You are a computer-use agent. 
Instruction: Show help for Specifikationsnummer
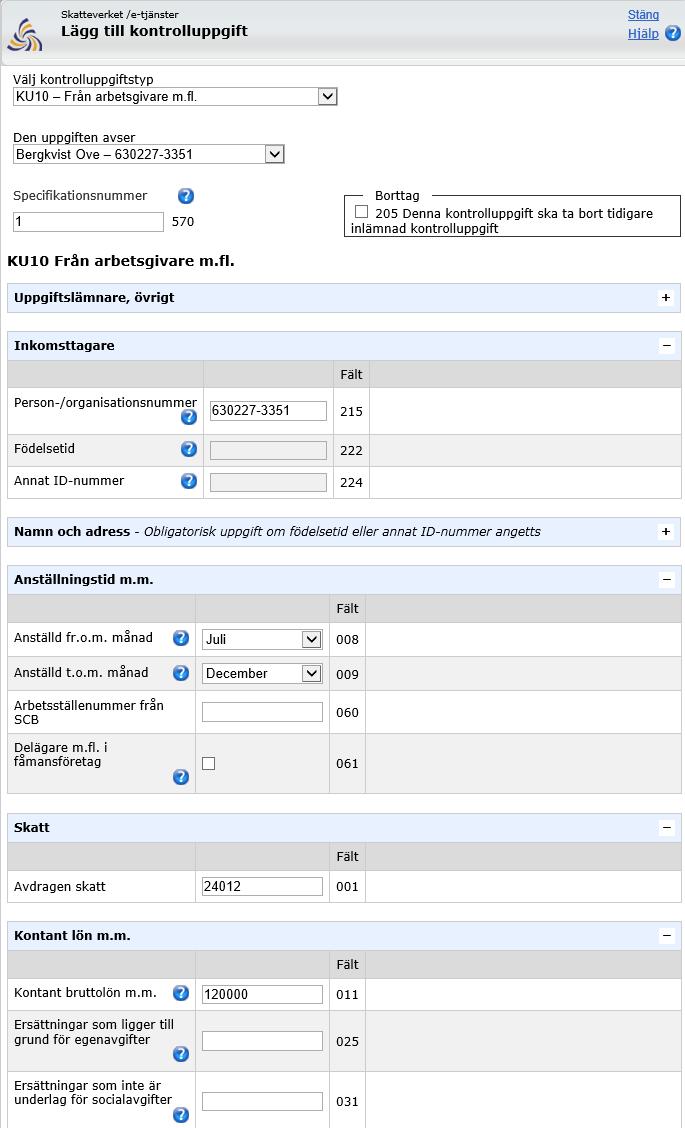(x=186, y=196)
